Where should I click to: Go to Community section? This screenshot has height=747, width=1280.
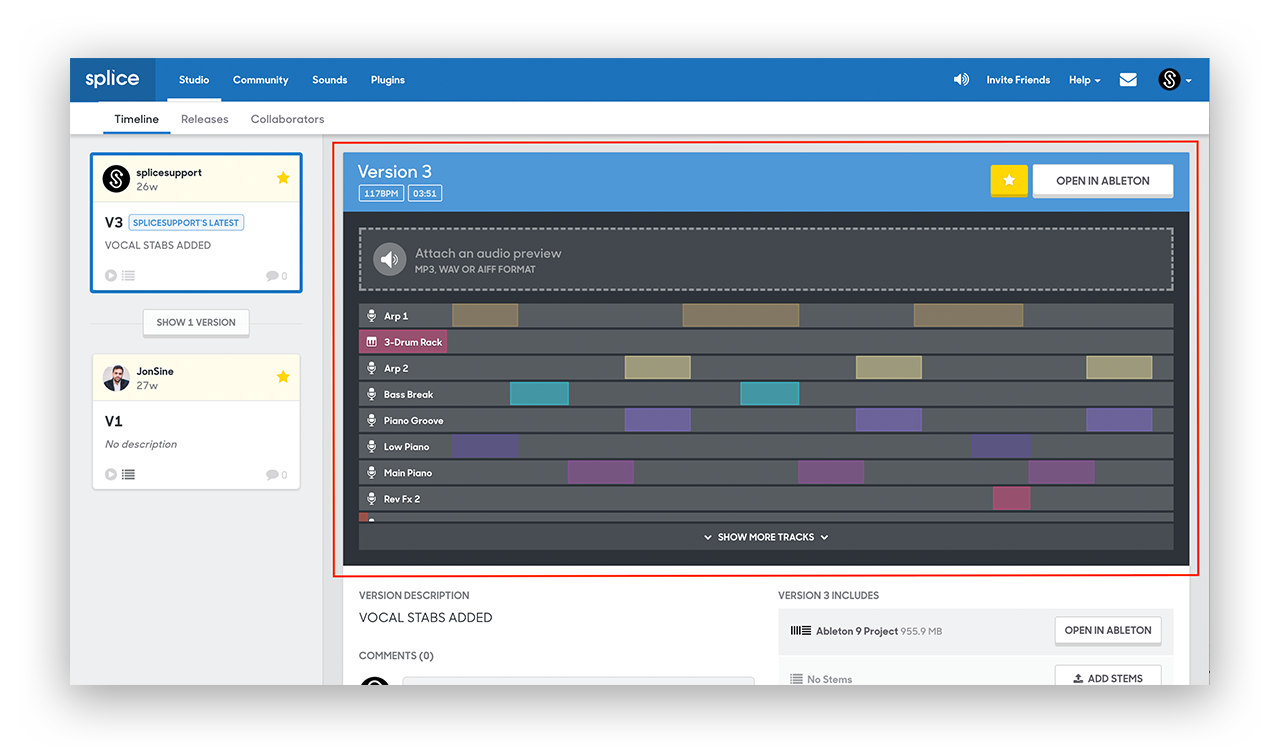[260, 80]
